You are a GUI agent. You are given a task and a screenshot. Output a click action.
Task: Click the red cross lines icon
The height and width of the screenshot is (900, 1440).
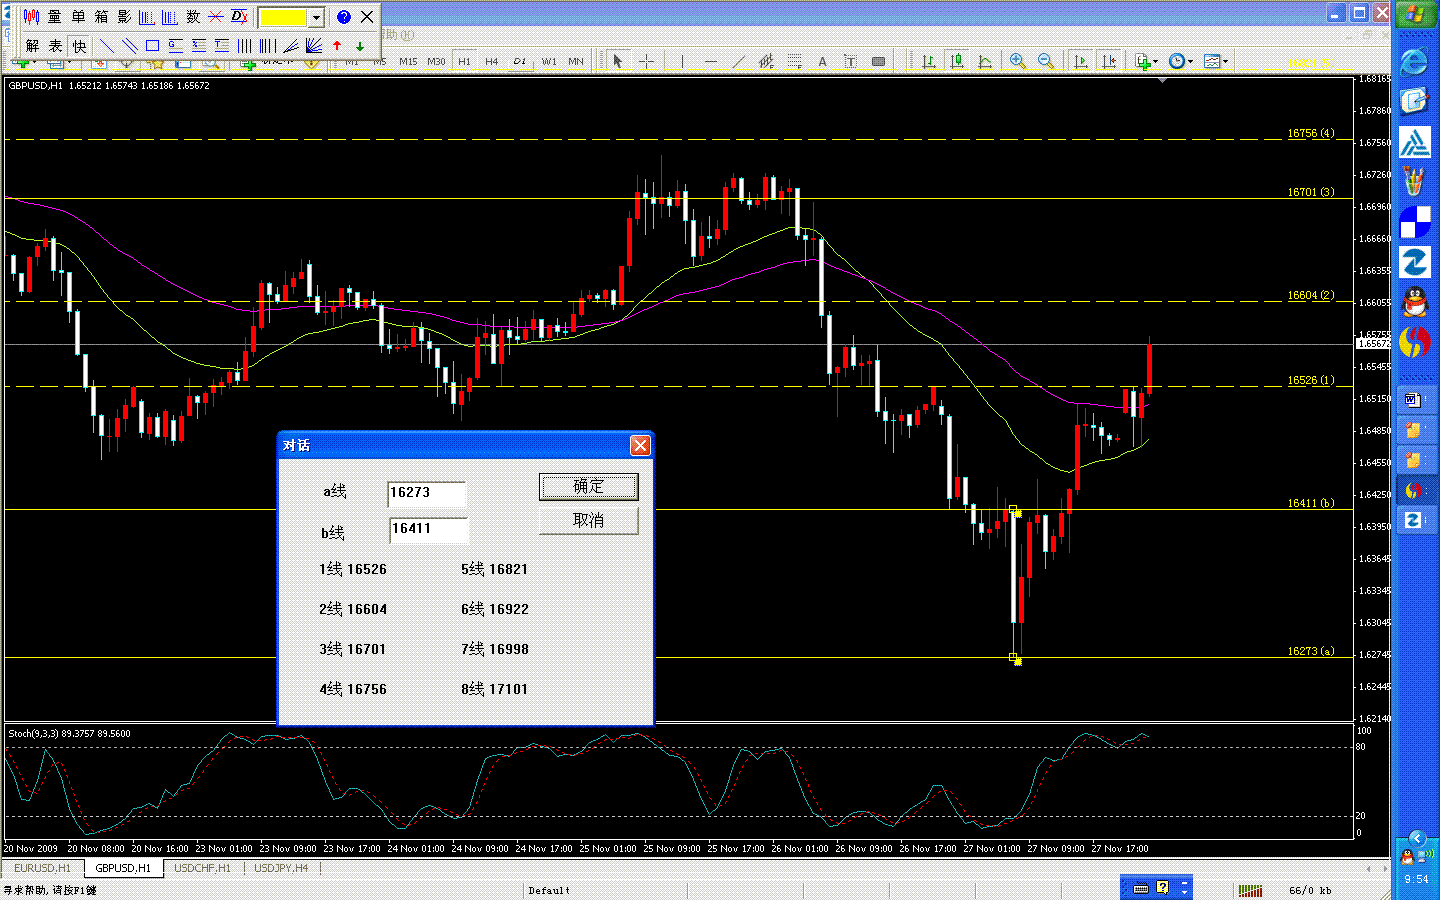[216, 17]
